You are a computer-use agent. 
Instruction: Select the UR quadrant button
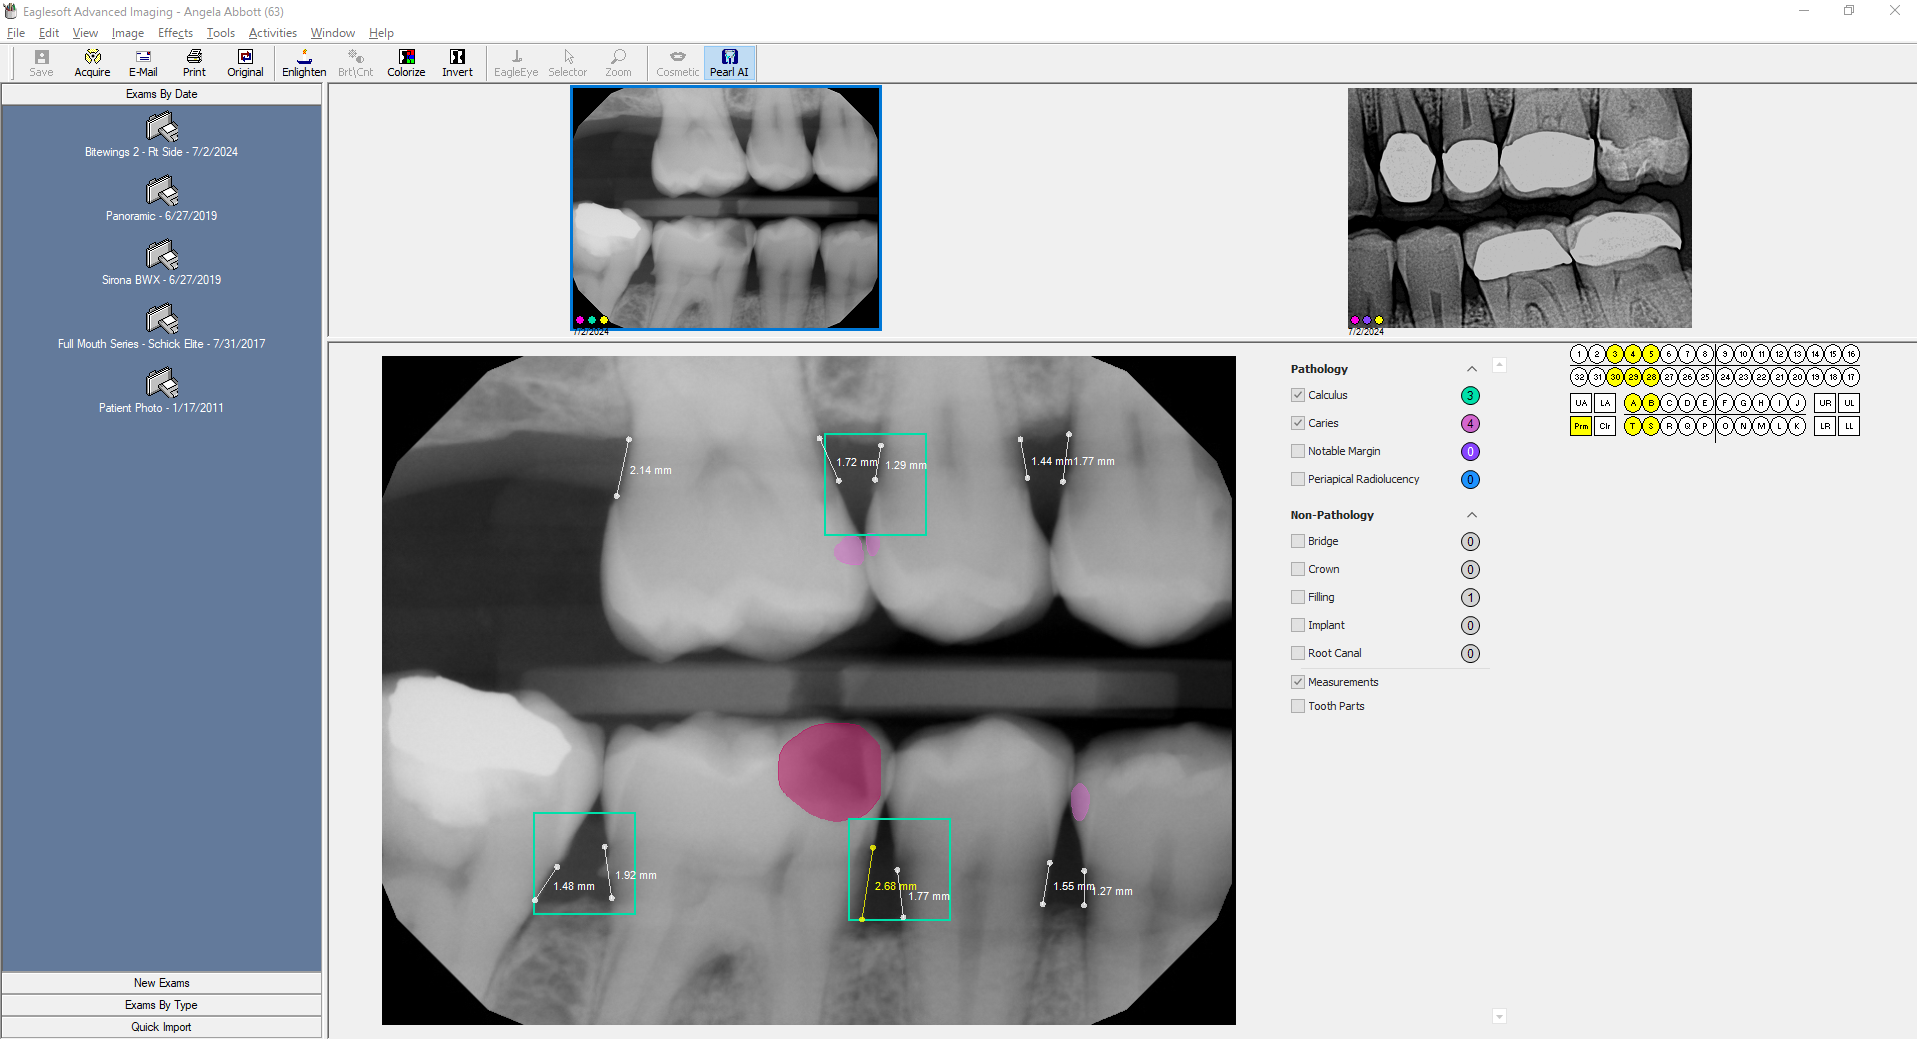pos(1825,403)
